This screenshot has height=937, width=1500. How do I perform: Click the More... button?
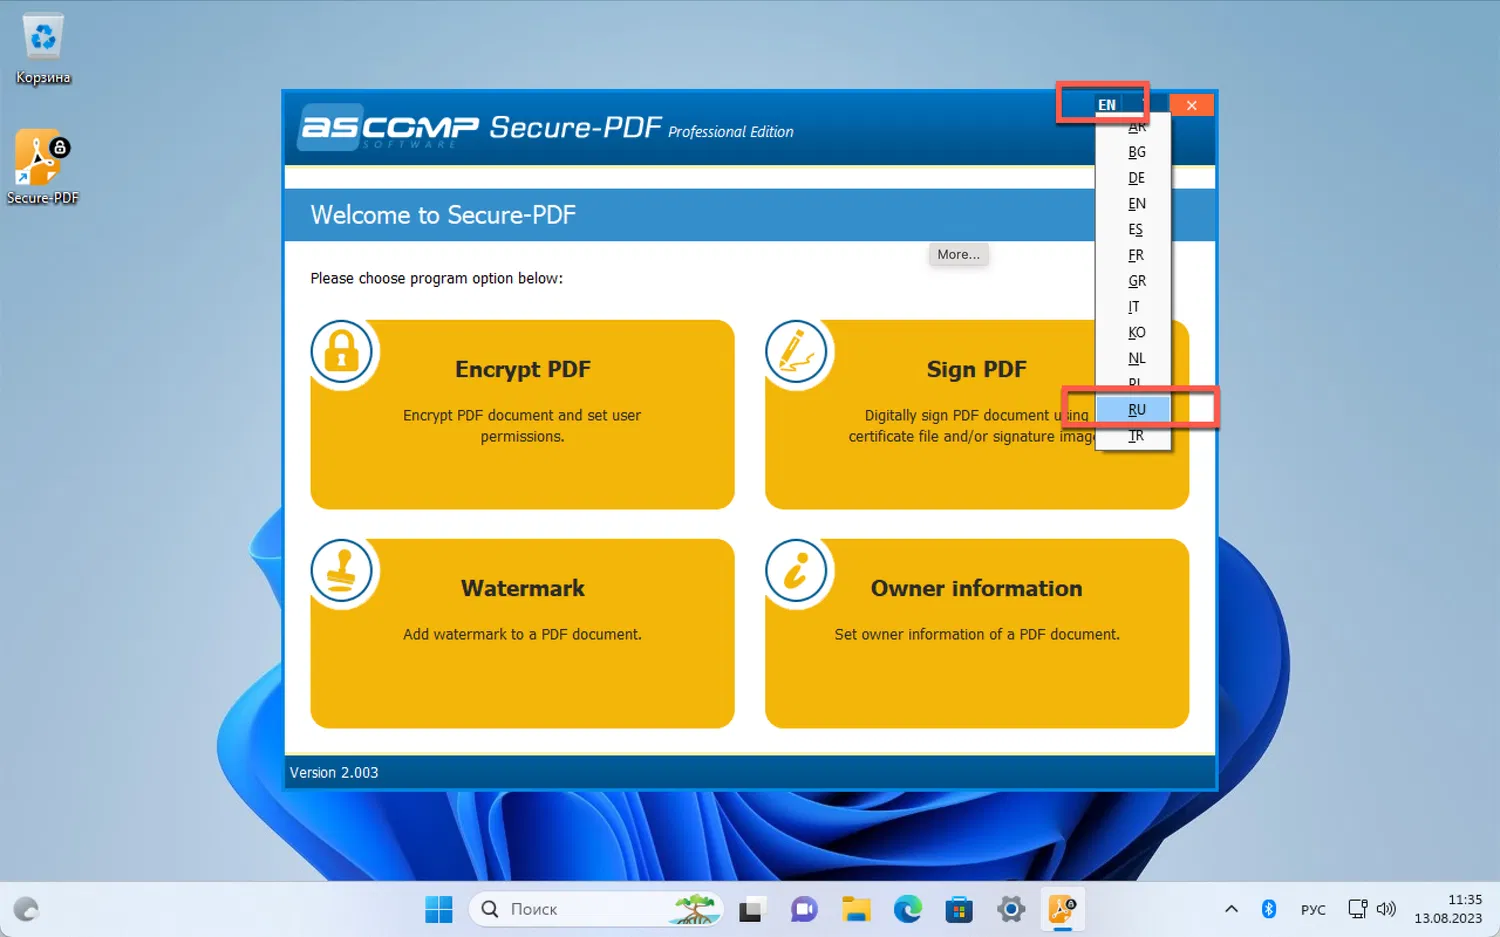coord(958,254)
